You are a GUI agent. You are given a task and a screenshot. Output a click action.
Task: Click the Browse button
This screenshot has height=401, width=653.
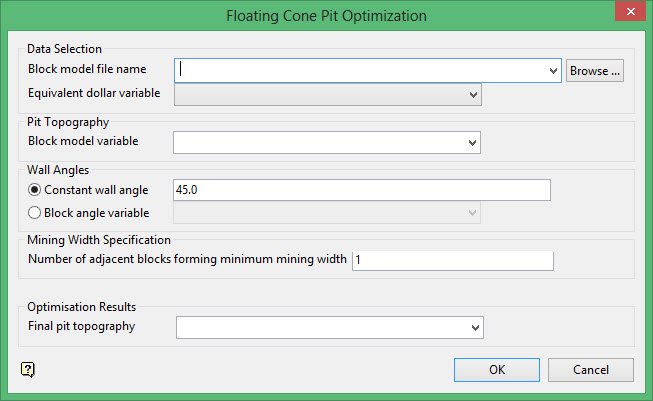[x=595, y=70]
